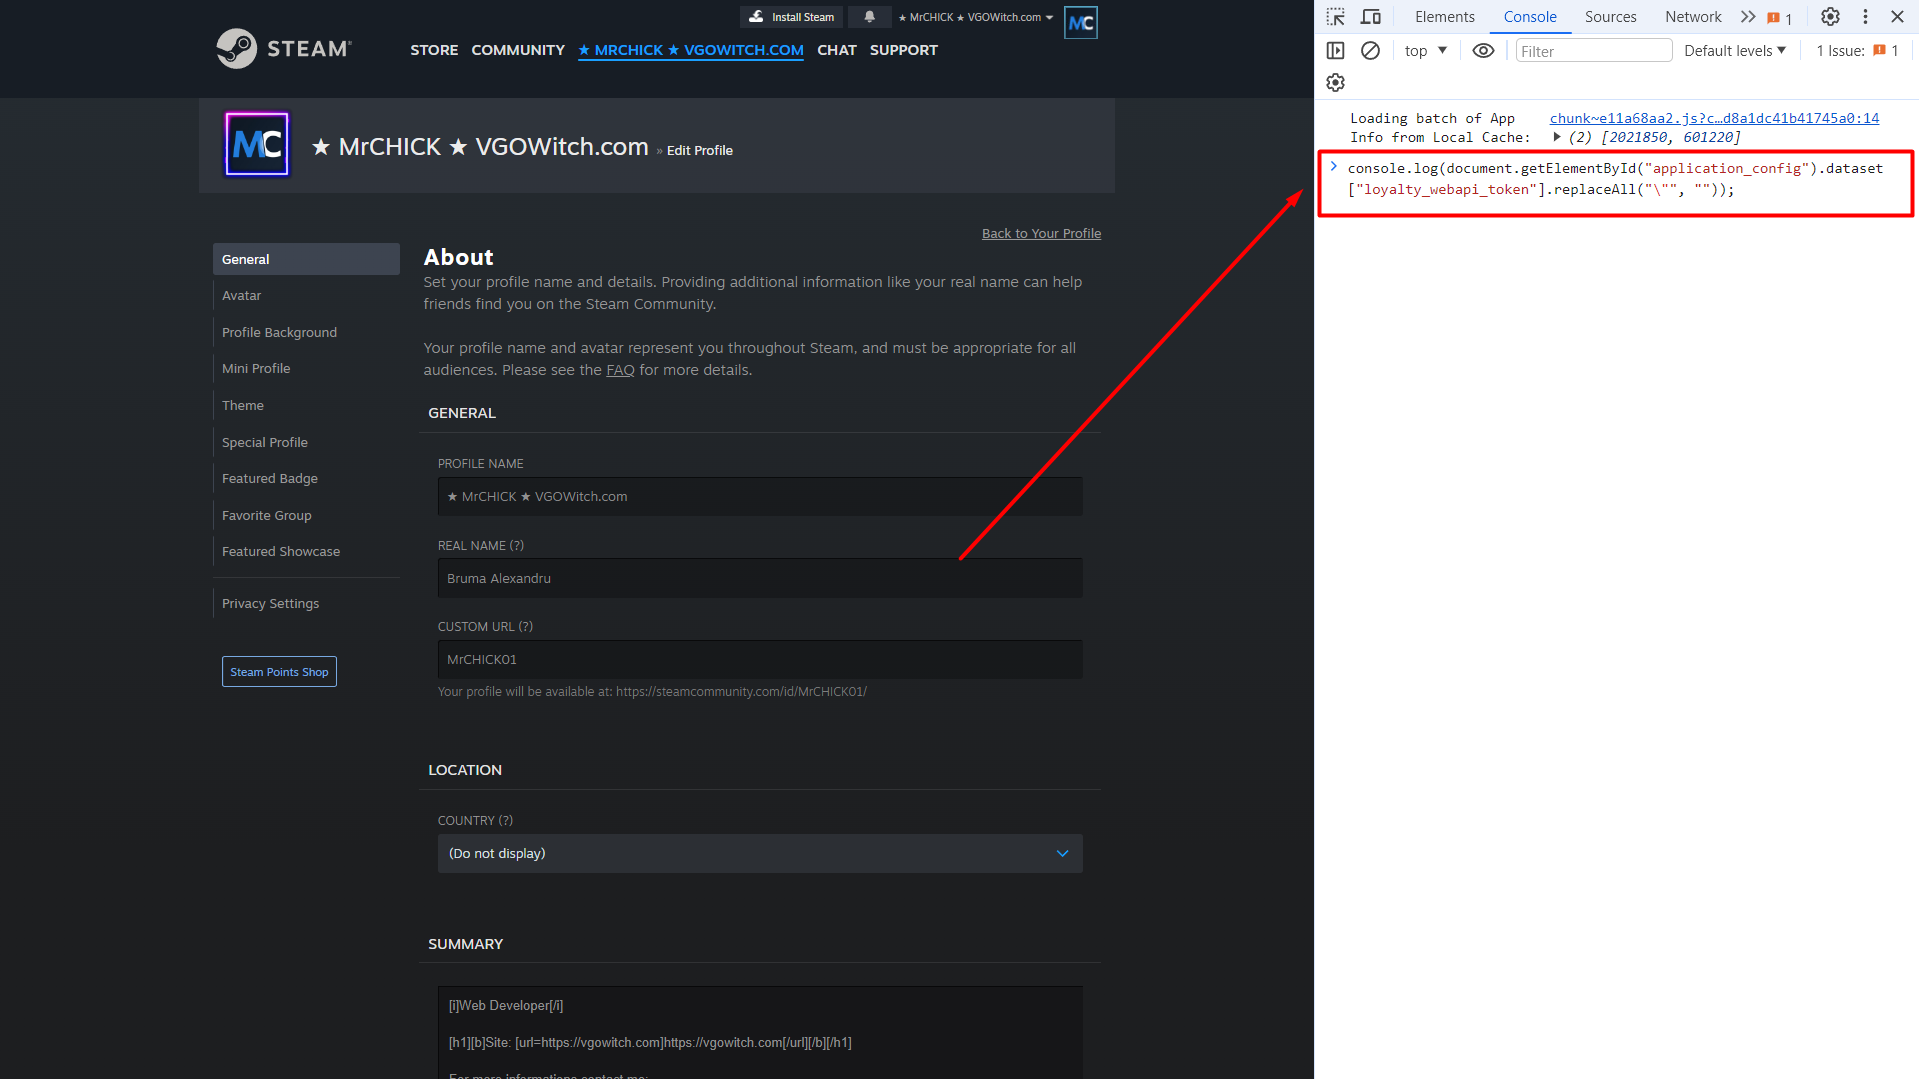Viewport: 1919px width, 1079px height.
Task: Show the console sidebar
Action: (x=1335, y=51)
